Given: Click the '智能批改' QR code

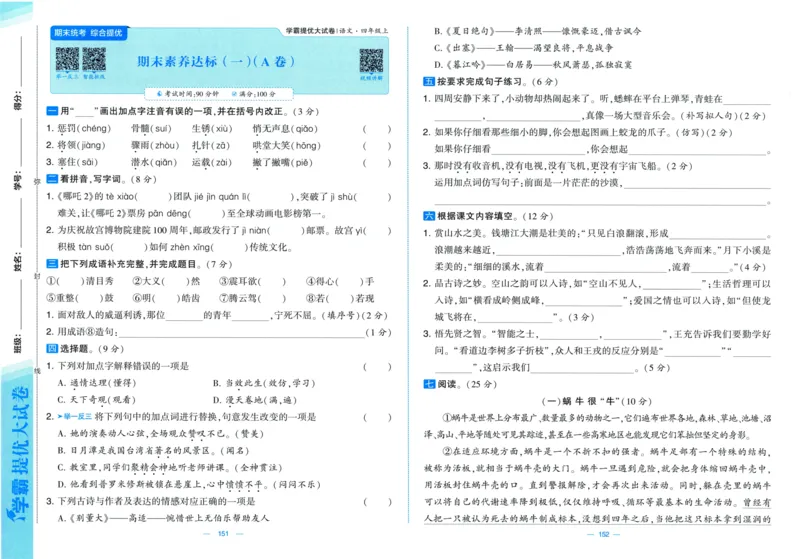Looking at the screenshot, I should click(94, 60).
